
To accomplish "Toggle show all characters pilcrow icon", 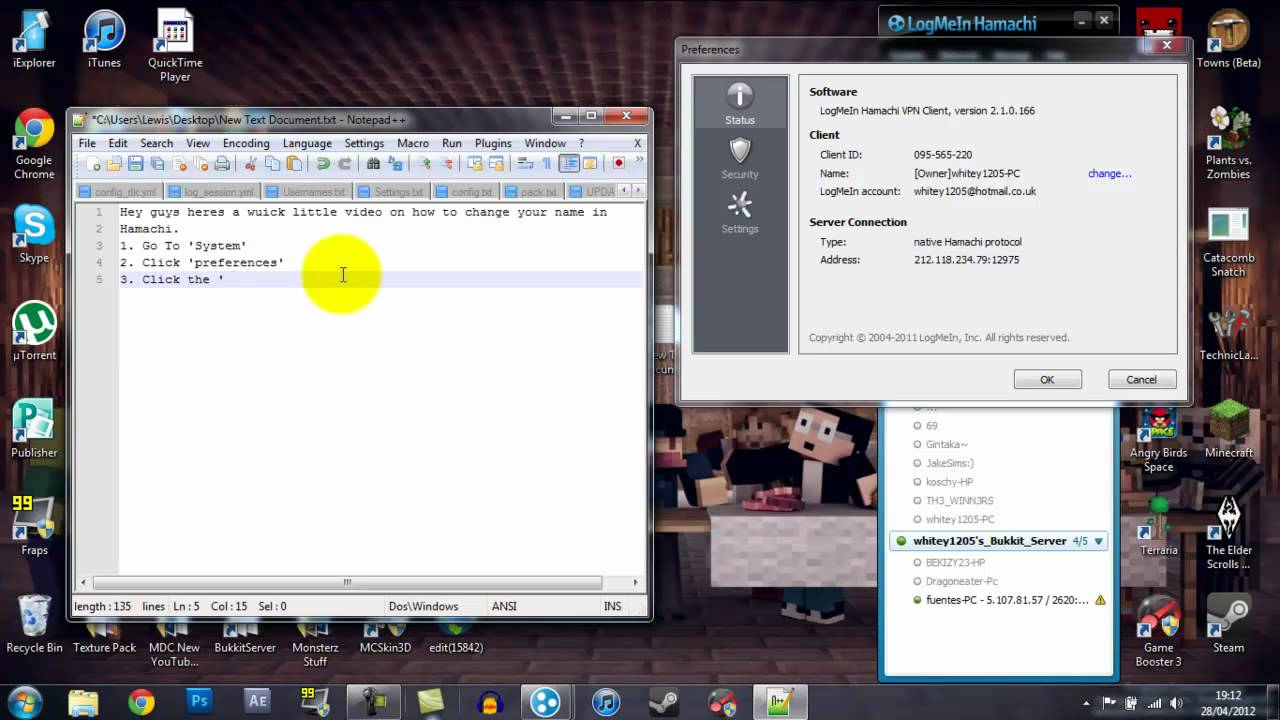I will (x=547, y=164).
